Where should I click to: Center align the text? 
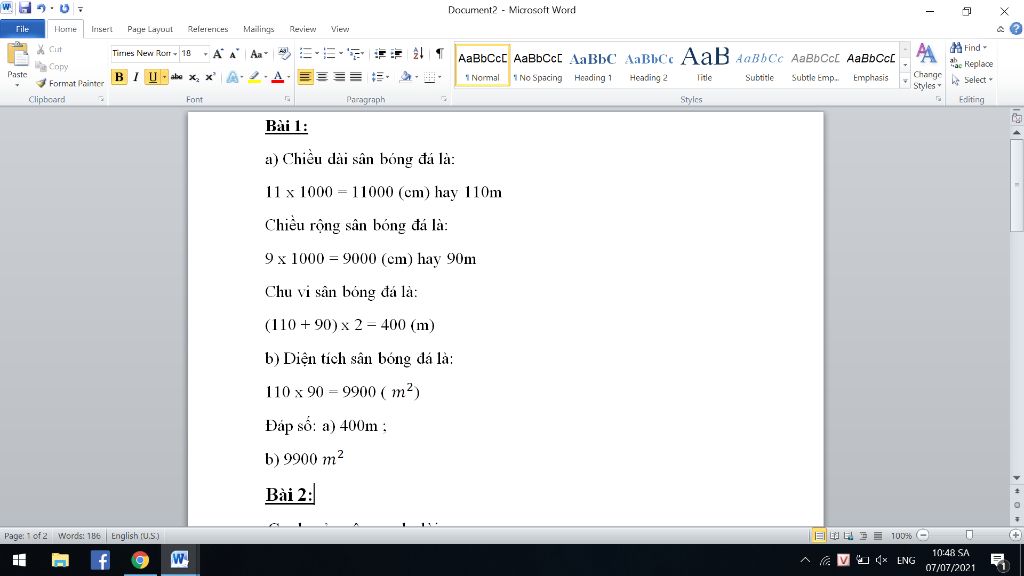pyautogui.click(x=322, y=77)
